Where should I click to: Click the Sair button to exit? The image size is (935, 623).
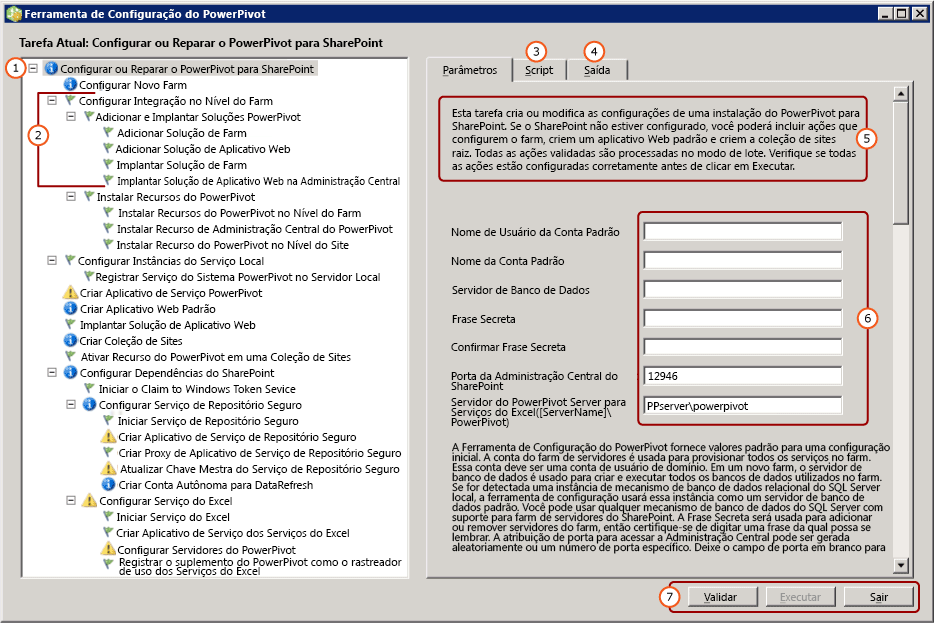(878, 596)
